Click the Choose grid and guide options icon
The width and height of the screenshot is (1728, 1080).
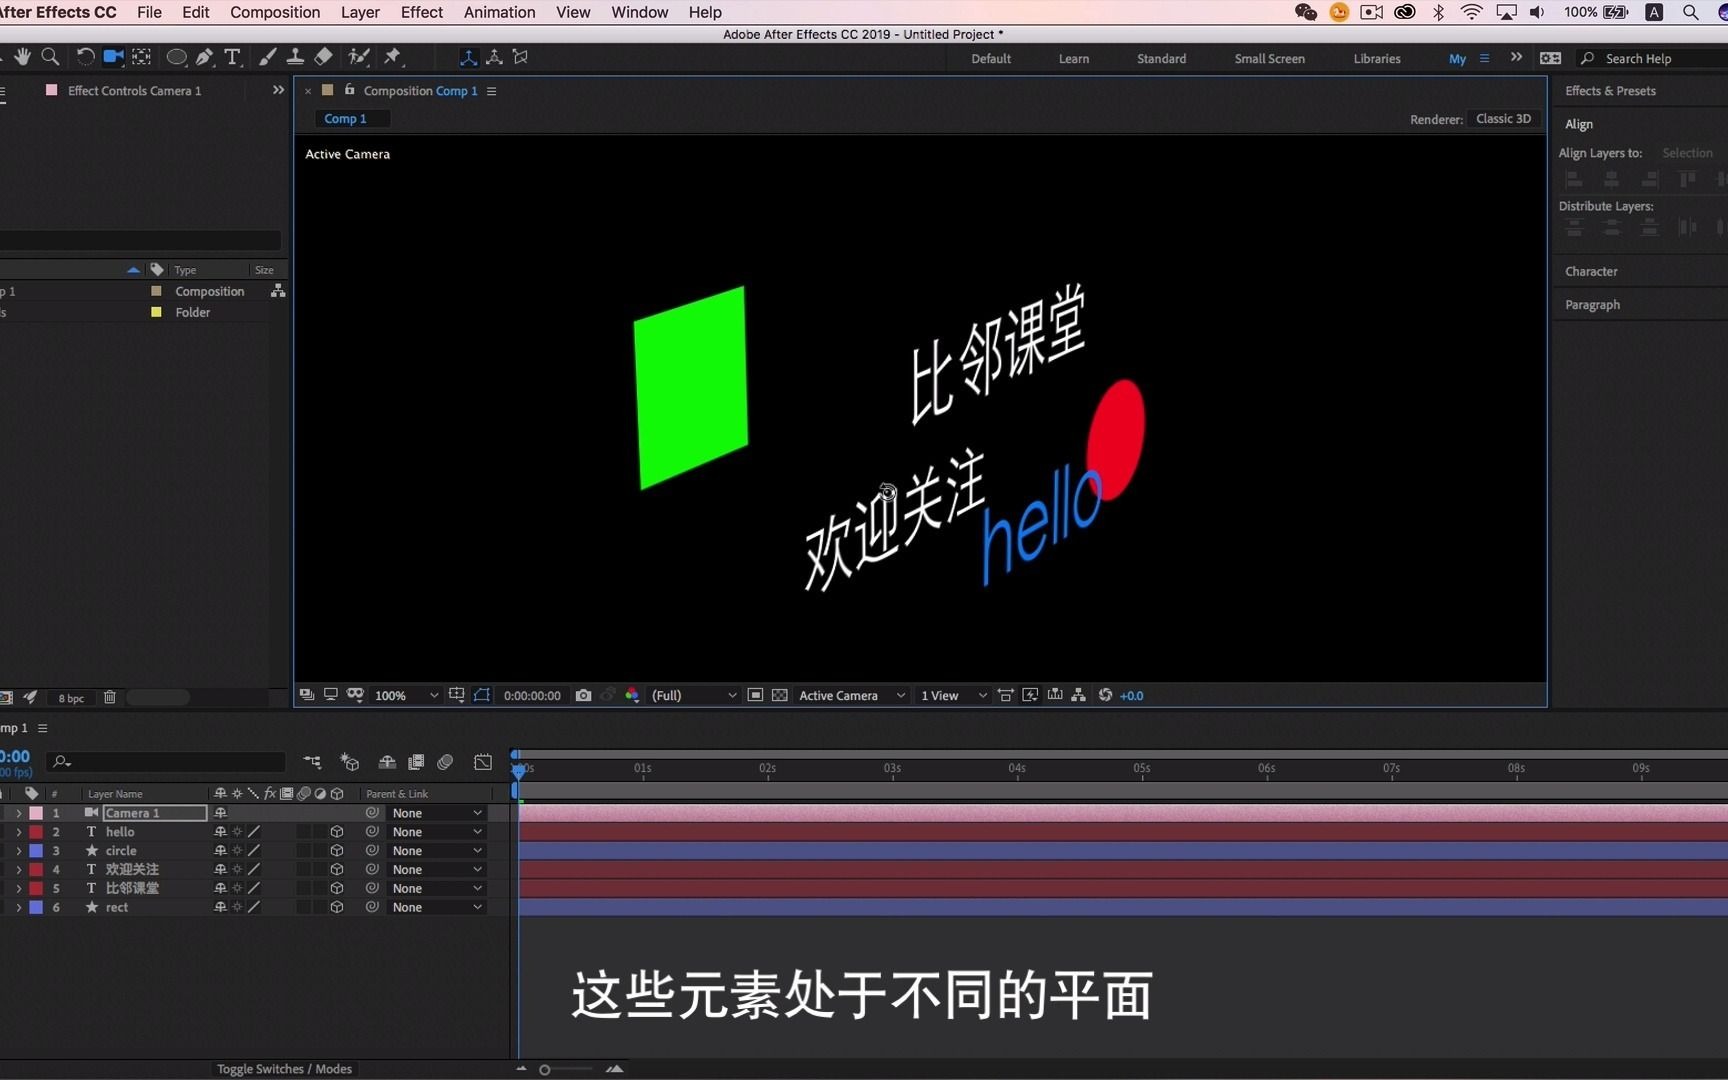(456, 695)
